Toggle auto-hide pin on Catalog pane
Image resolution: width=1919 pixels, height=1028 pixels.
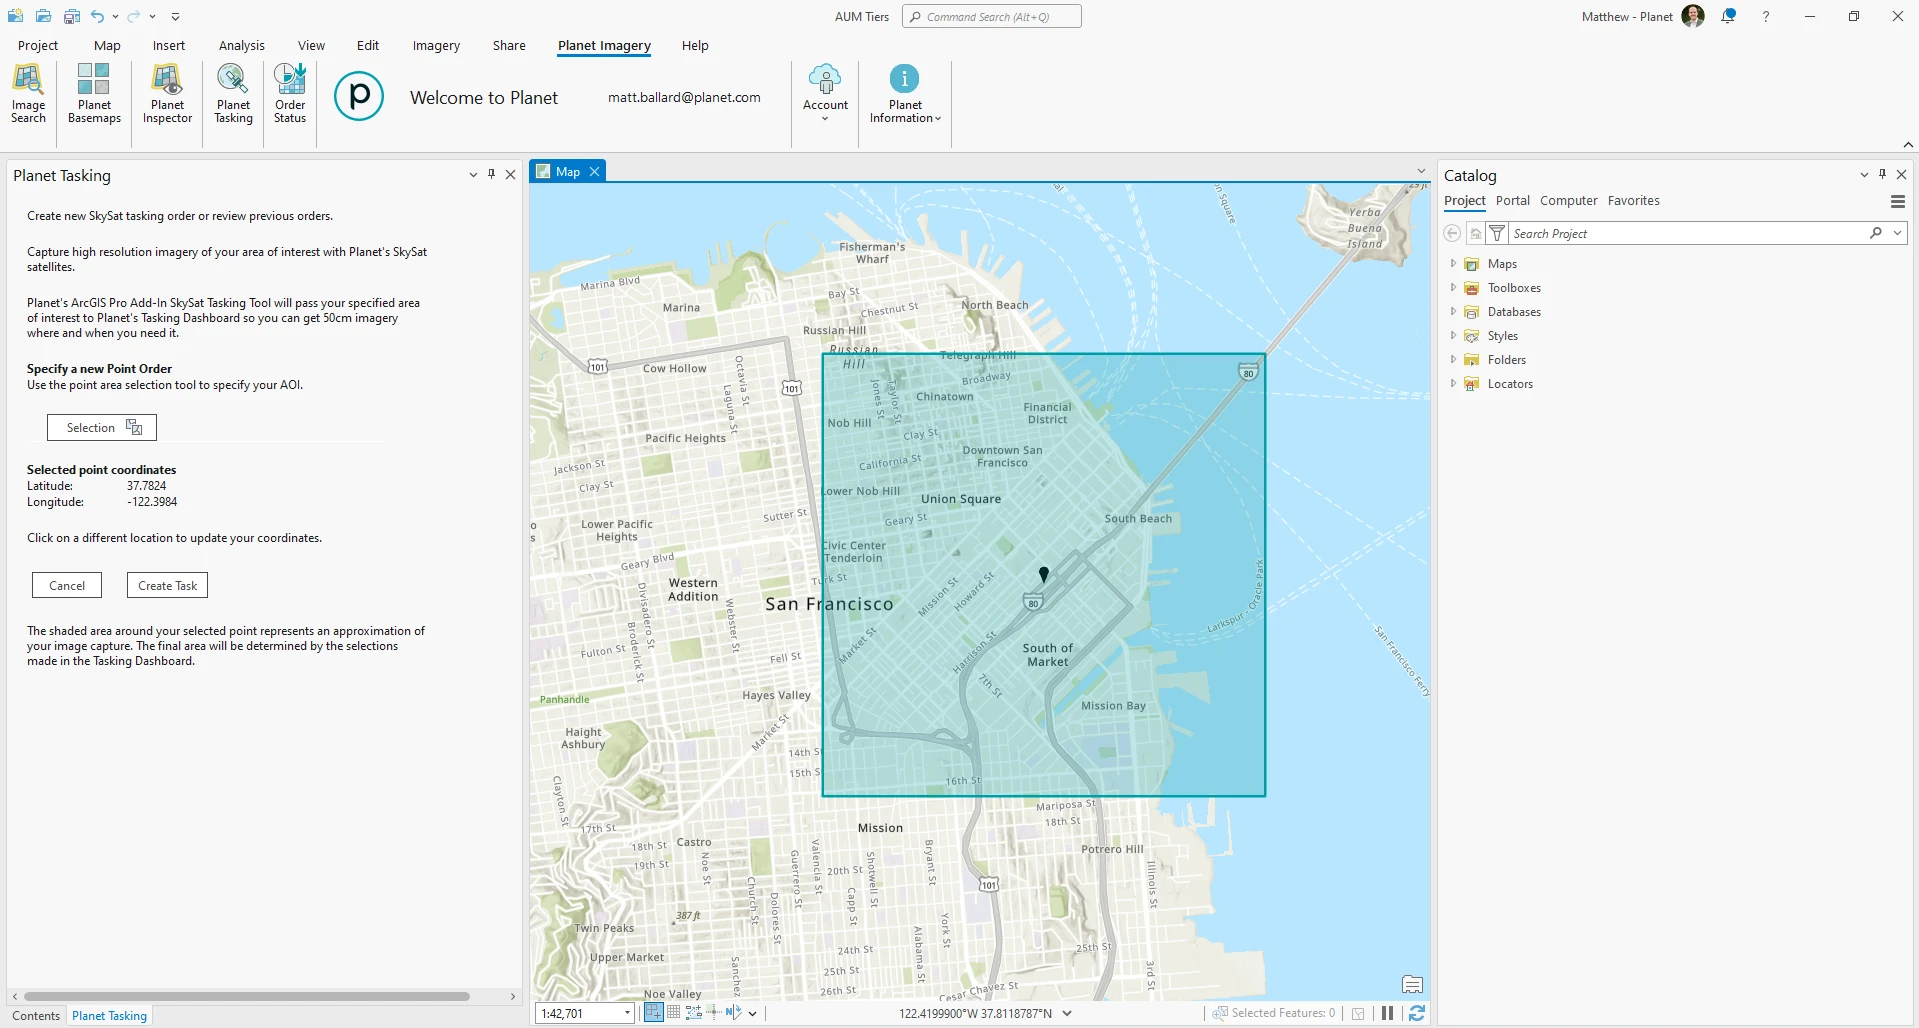1882,174
